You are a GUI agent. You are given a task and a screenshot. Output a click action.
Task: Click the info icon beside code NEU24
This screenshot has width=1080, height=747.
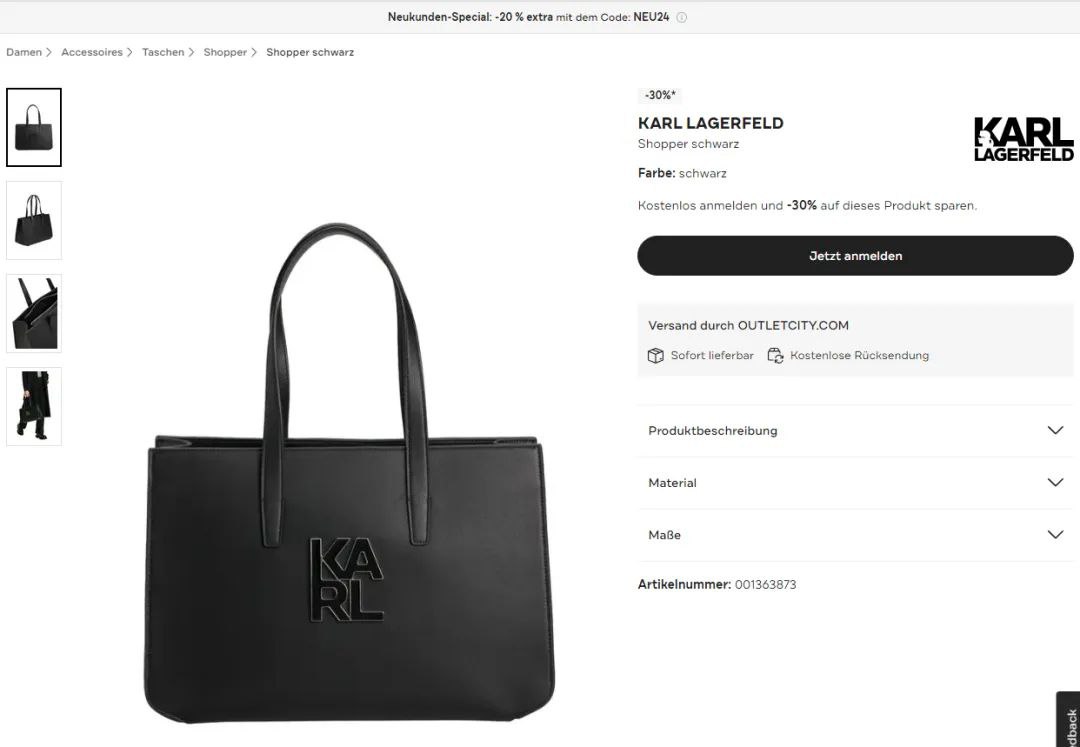[681, 17]
